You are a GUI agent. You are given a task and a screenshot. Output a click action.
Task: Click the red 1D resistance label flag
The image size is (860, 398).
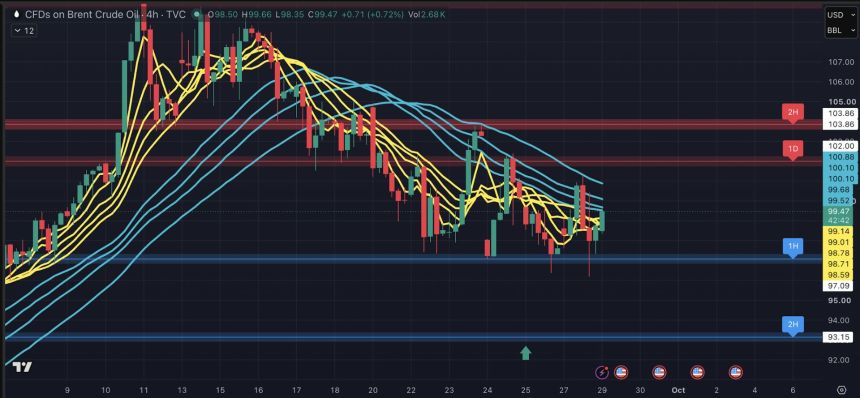pyautogui.click(x=793, y=149)
